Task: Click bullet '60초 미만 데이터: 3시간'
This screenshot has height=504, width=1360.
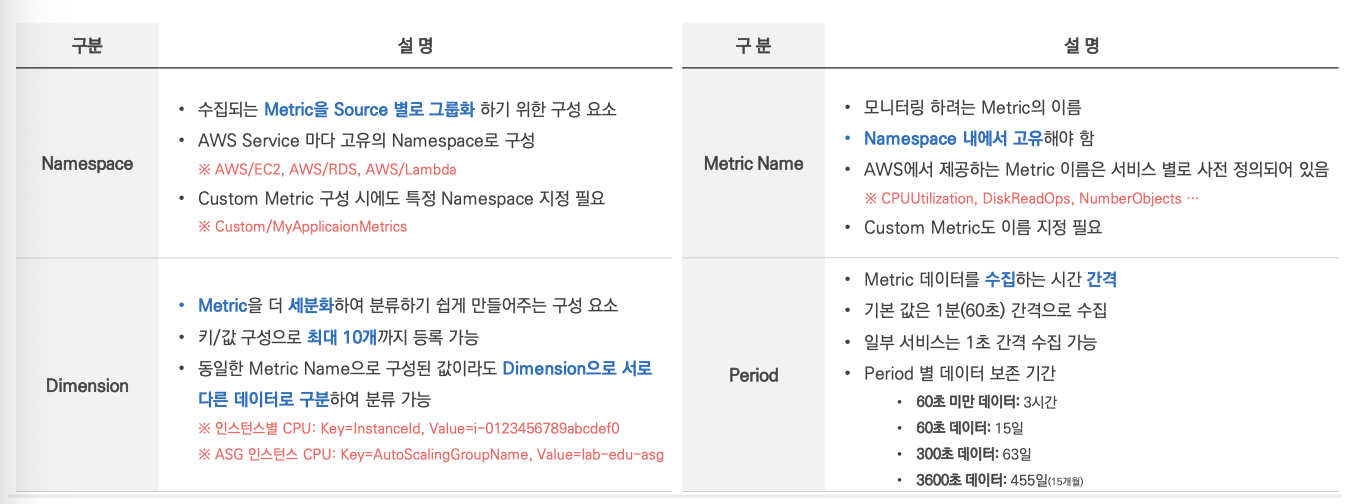Action: coord(986,402)
